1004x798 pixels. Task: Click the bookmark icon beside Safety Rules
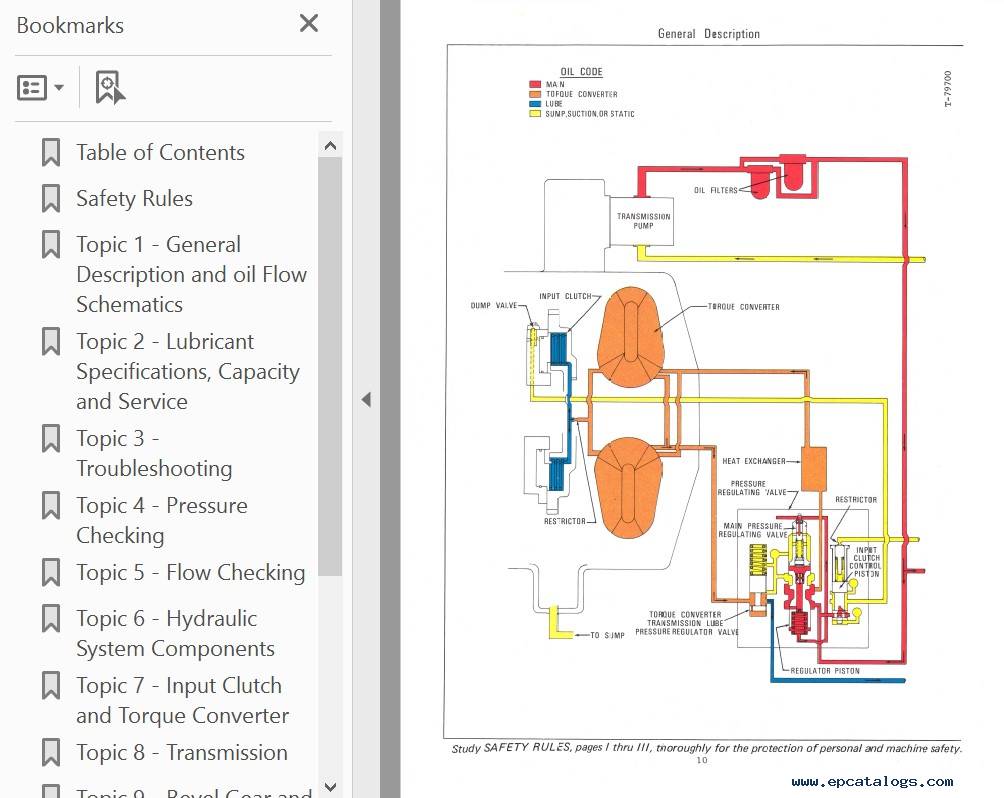[51, 199]
